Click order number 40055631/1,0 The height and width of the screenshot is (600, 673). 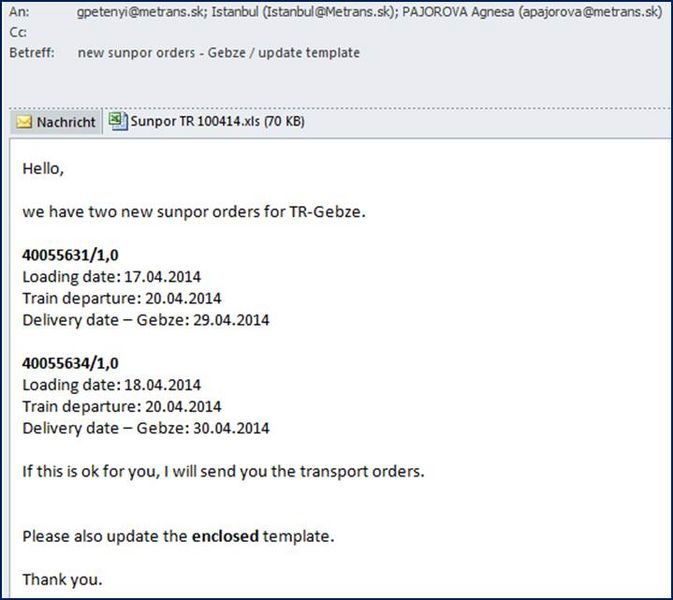[x=70, y=255]
